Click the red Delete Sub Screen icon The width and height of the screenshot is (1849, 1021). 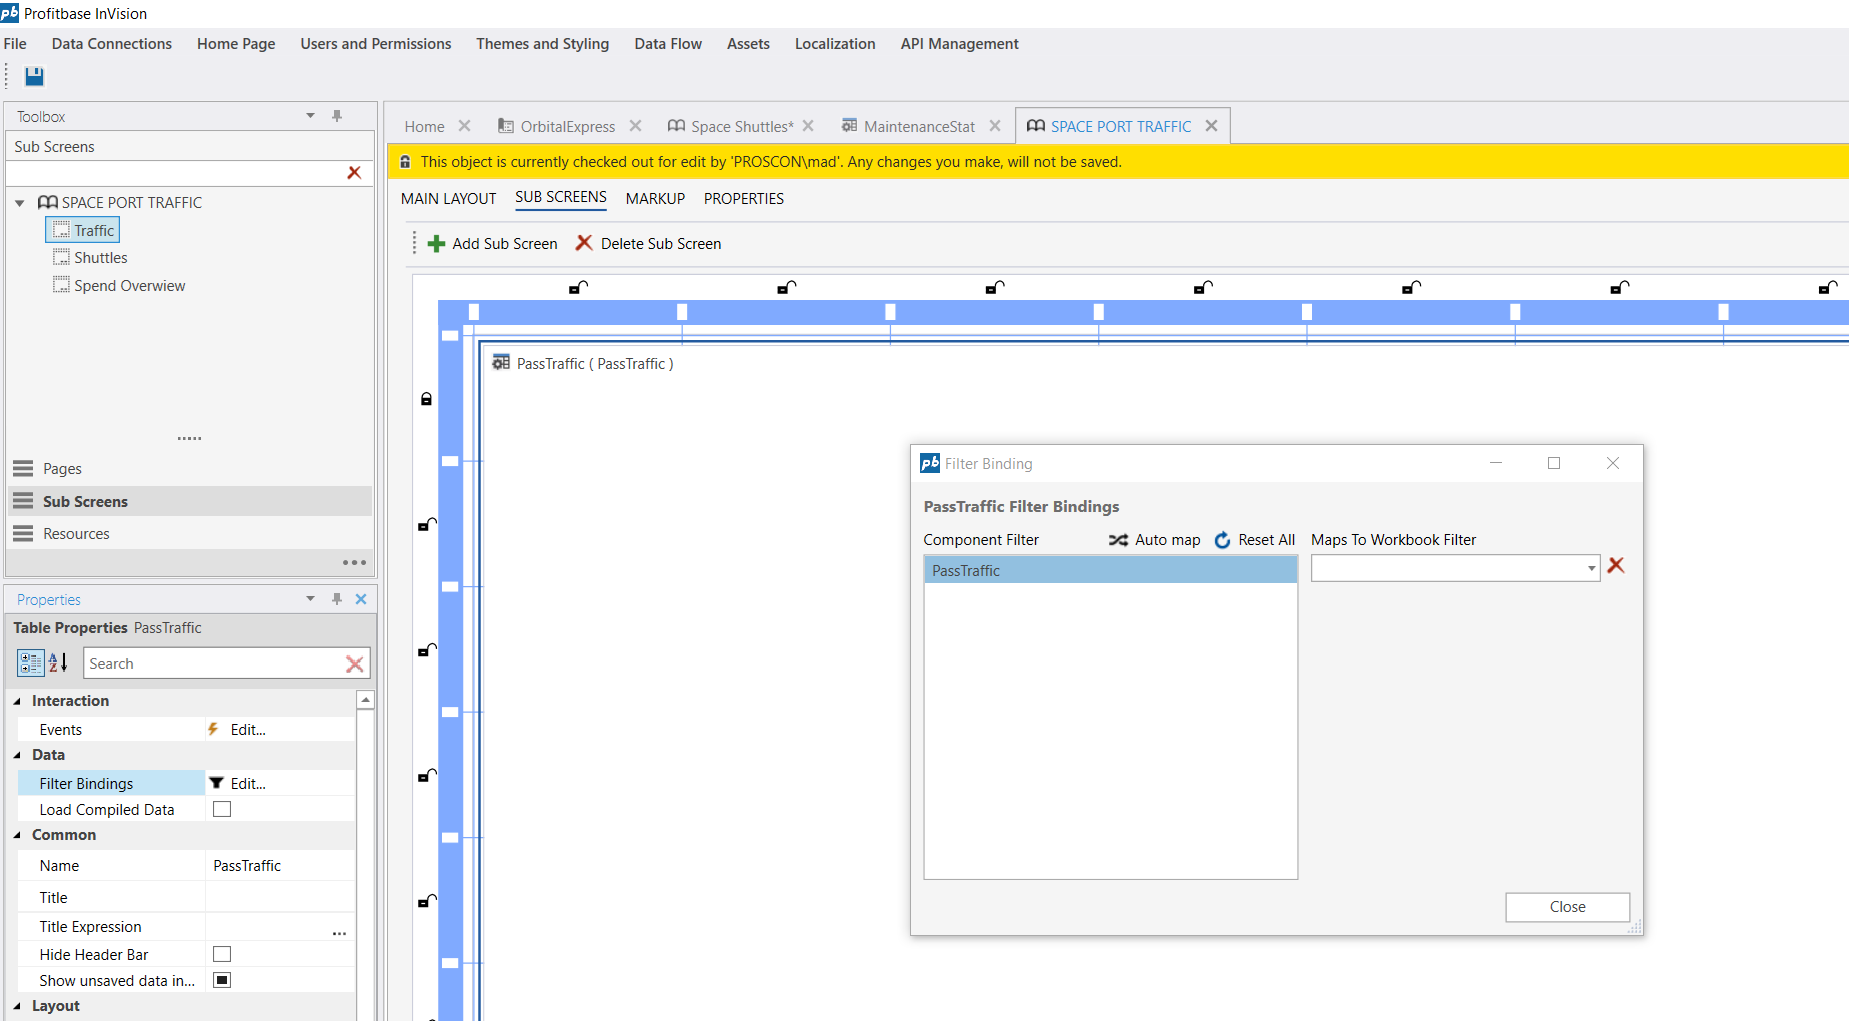click(x=584, y=243)
